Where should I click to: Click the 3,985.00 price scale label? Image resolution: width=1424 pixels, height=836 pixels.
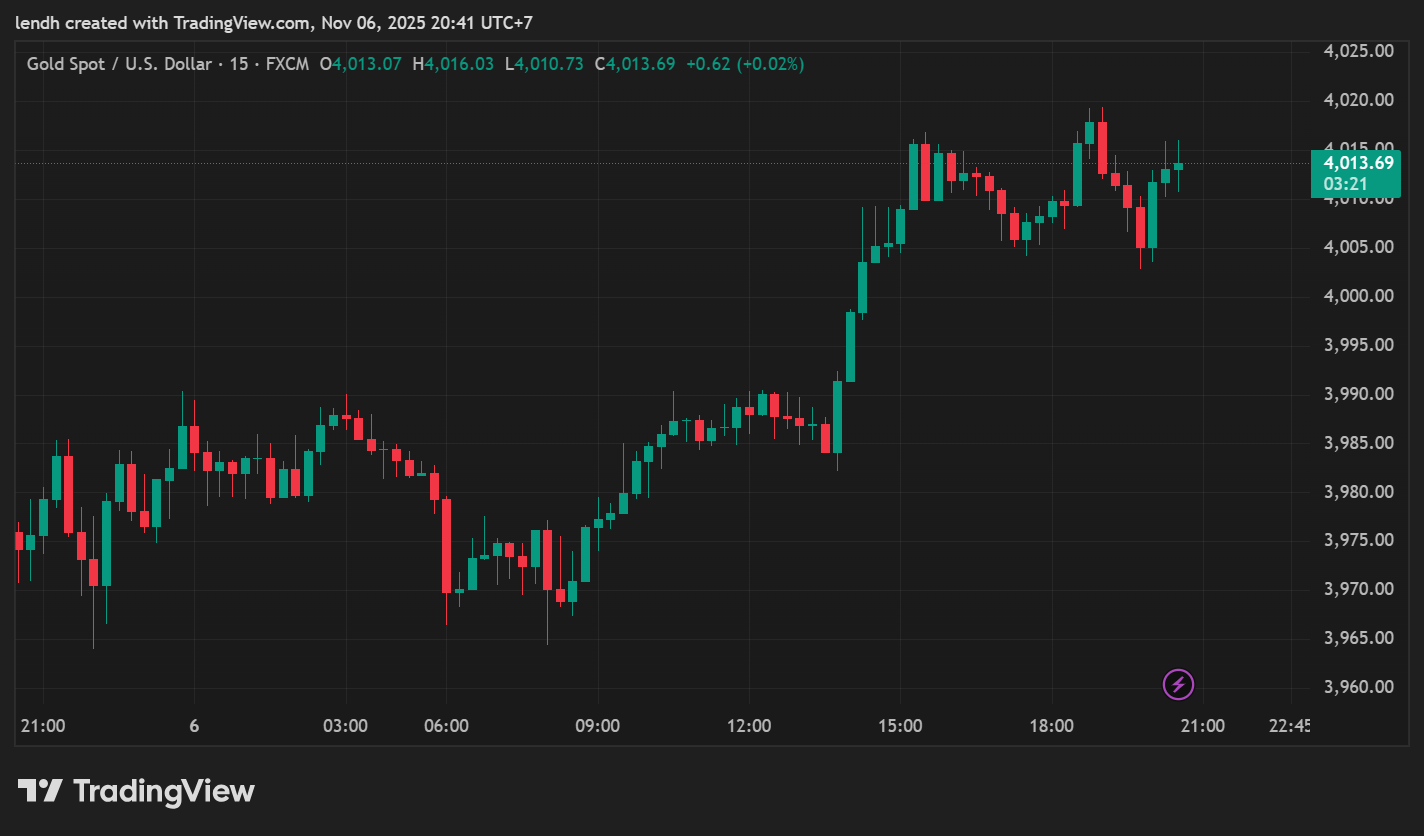[x=1358, y=443]
